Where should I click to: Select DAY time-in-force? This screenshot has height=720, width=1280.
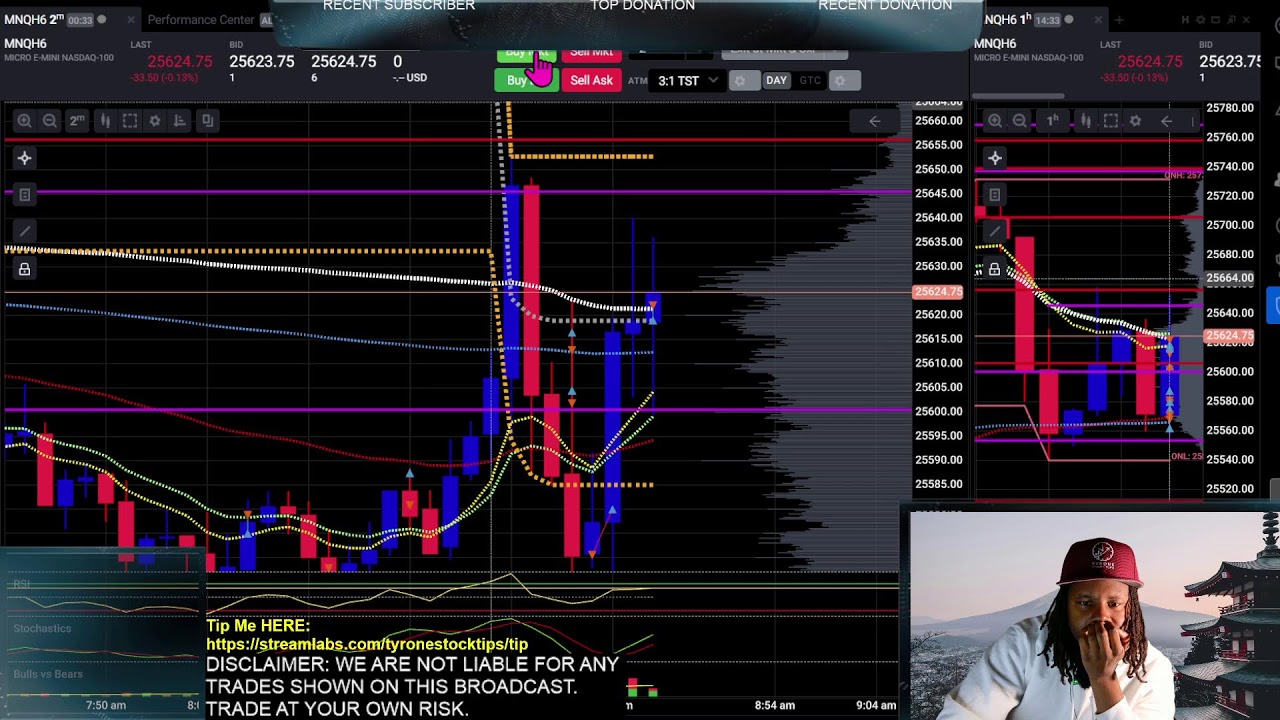pos(776,80)
